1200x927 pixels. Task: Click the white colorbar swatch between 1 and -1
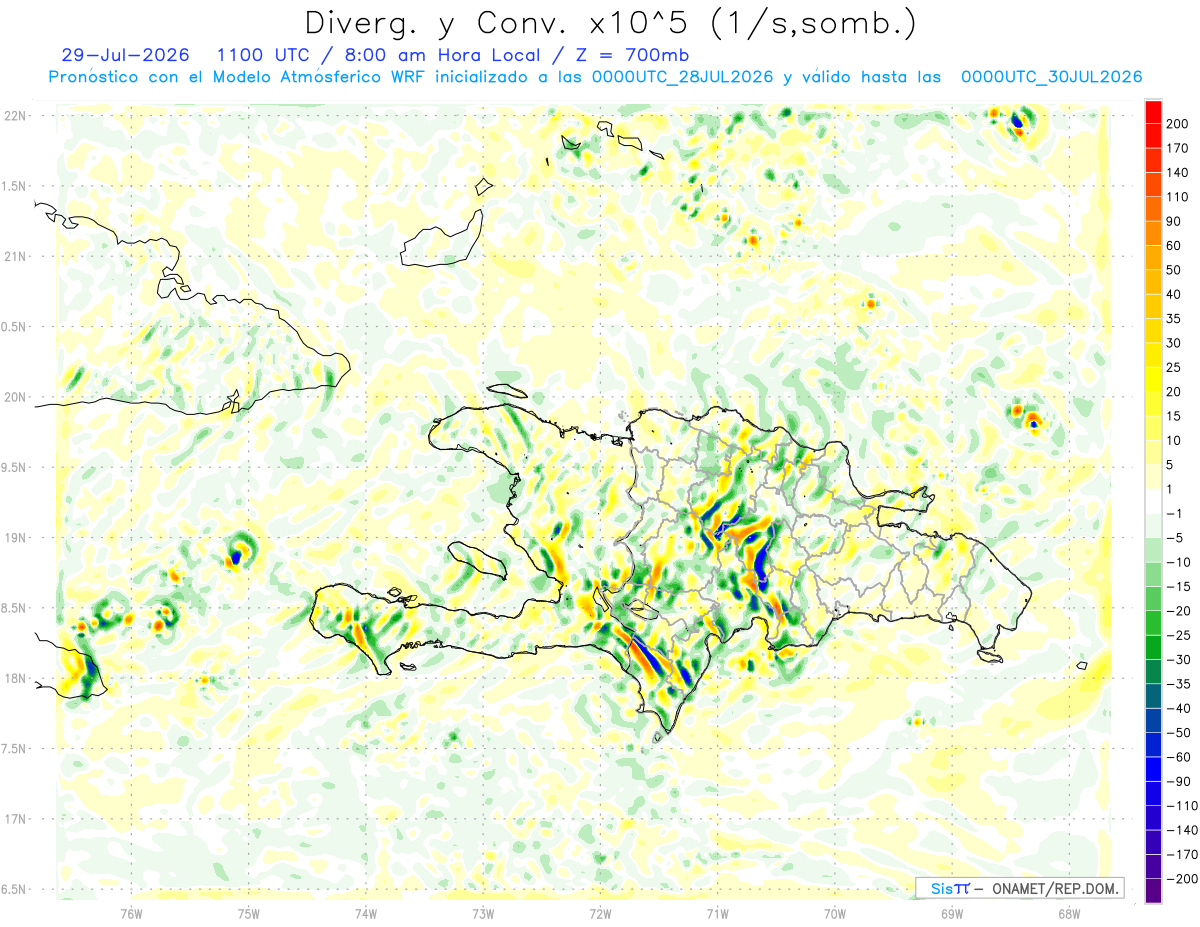(1153, 502)
